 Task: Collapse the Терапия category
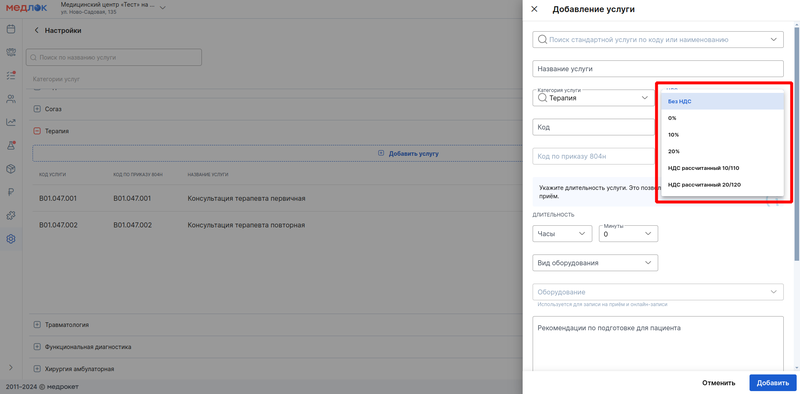point(37,131)
